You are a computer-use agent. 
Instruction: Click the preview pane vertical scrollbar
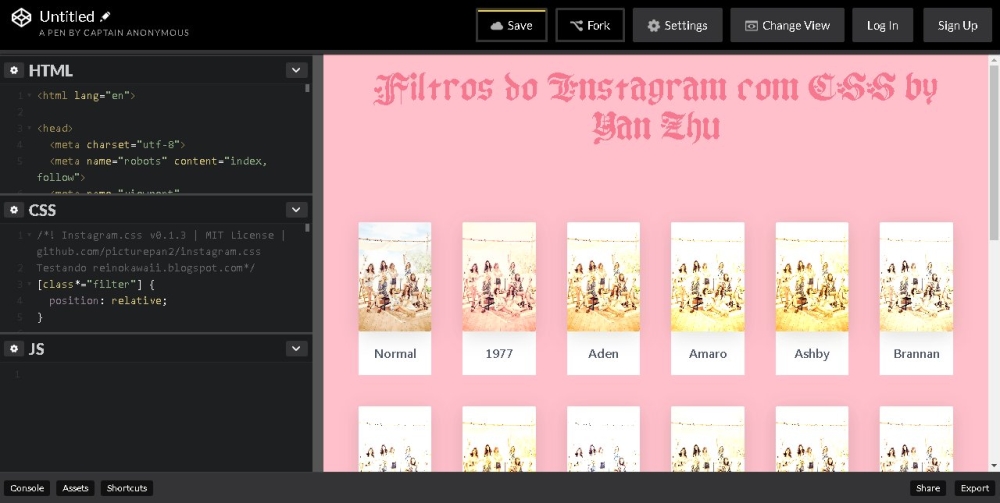pos(994,151)
